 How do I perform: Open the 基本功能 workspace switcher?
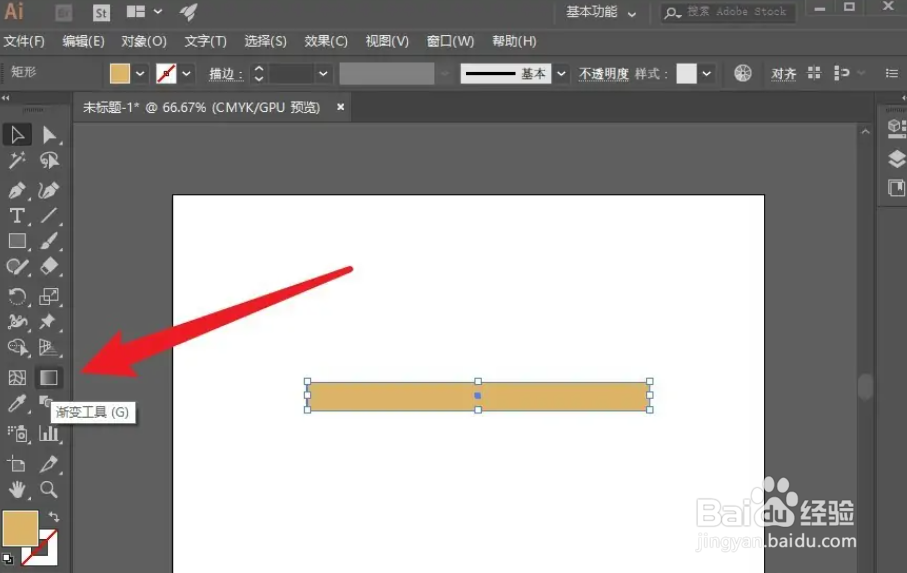600,12
